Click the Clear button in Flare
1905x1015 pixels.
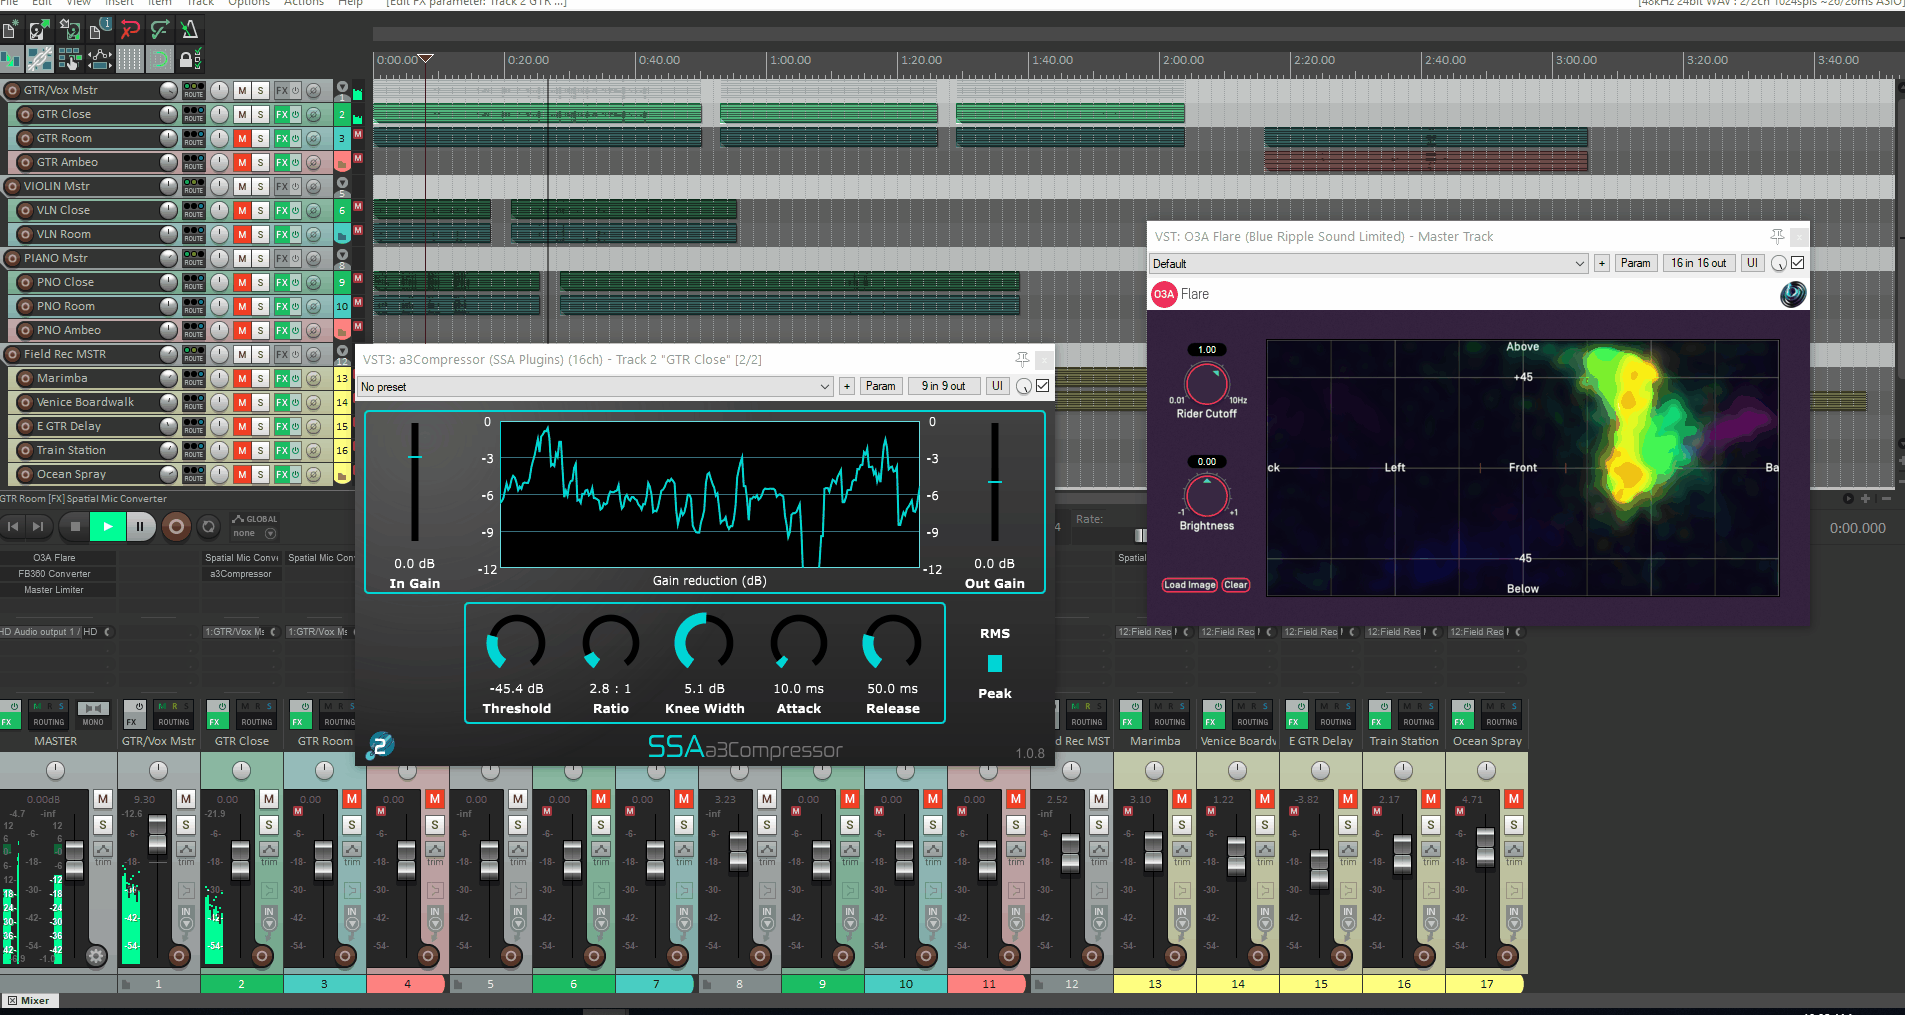click(x=1236, y=585)
